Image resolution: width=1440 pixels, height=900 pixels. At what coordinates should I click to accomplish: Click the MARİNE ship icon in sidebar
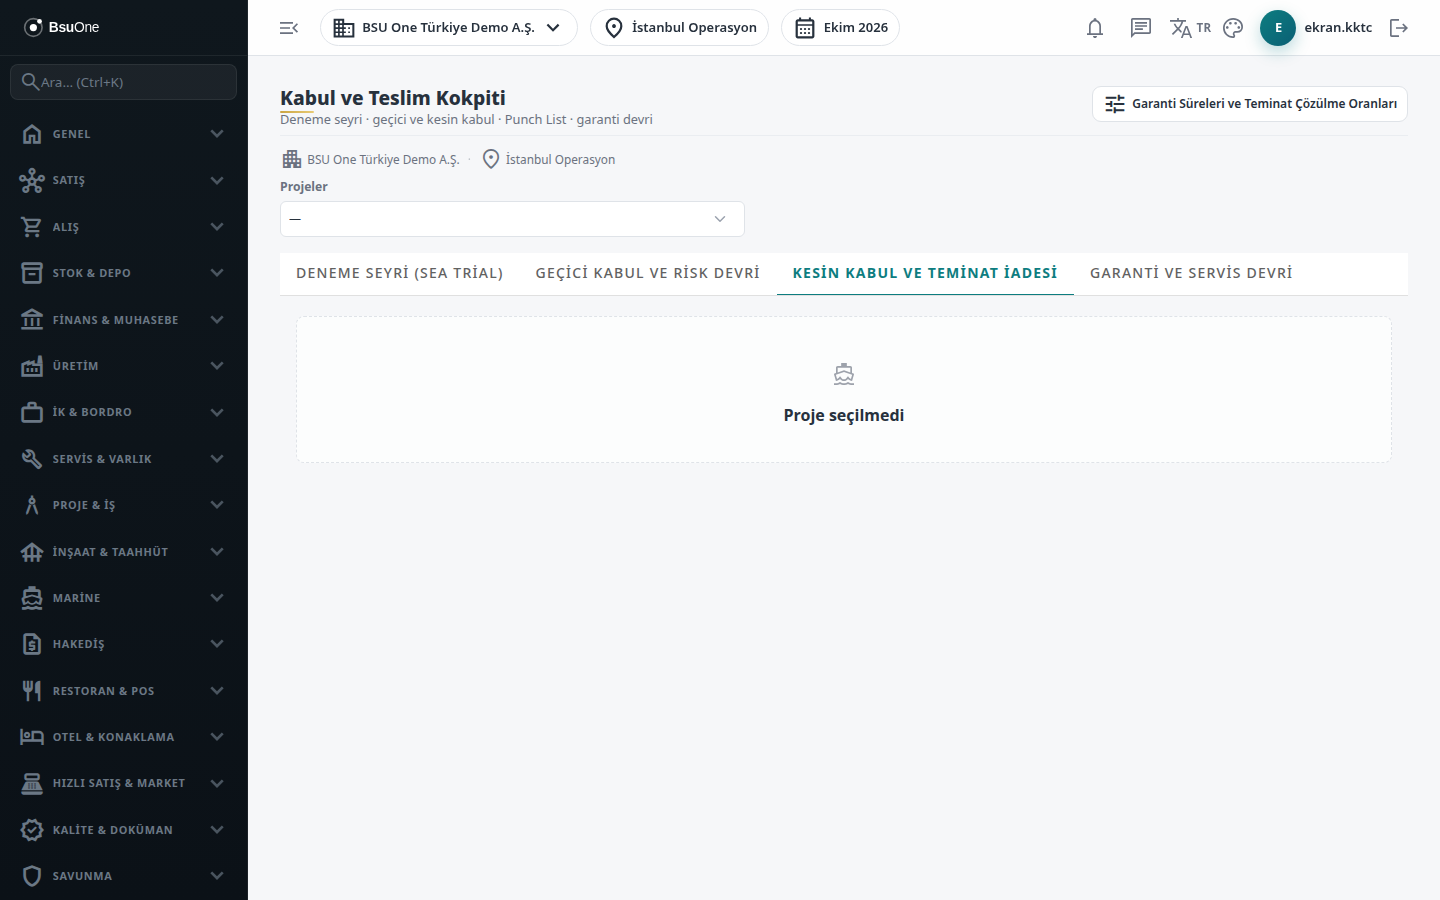[32, 598]
